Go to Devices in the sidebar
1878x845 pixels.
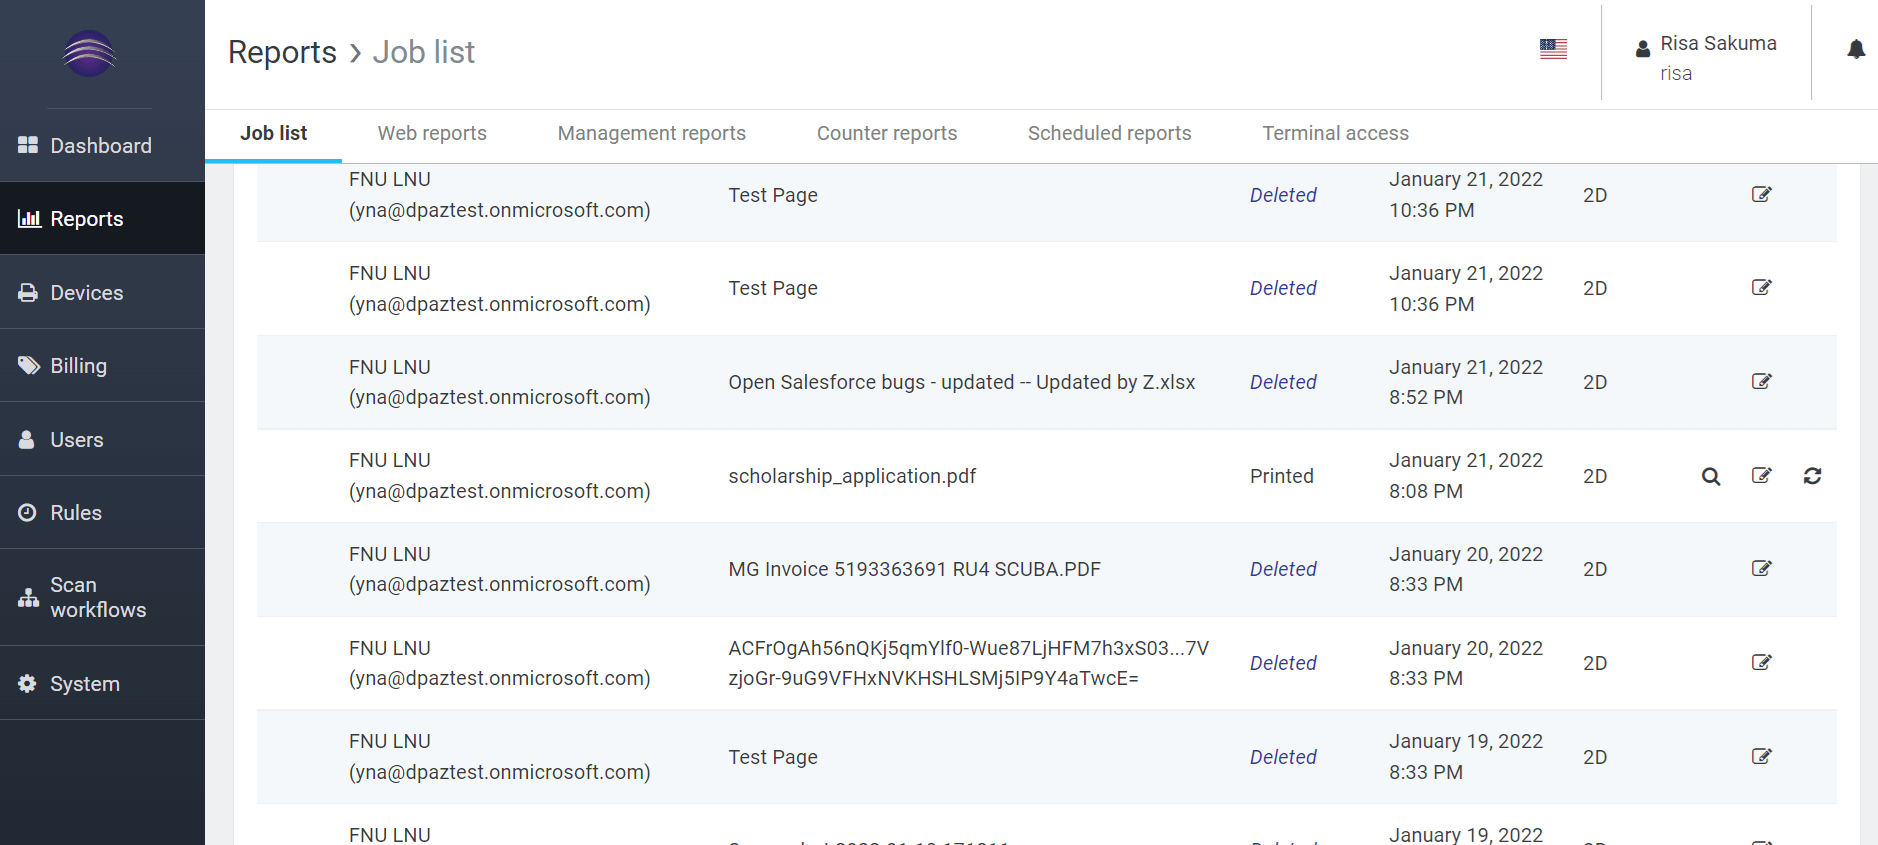[102, 292]
